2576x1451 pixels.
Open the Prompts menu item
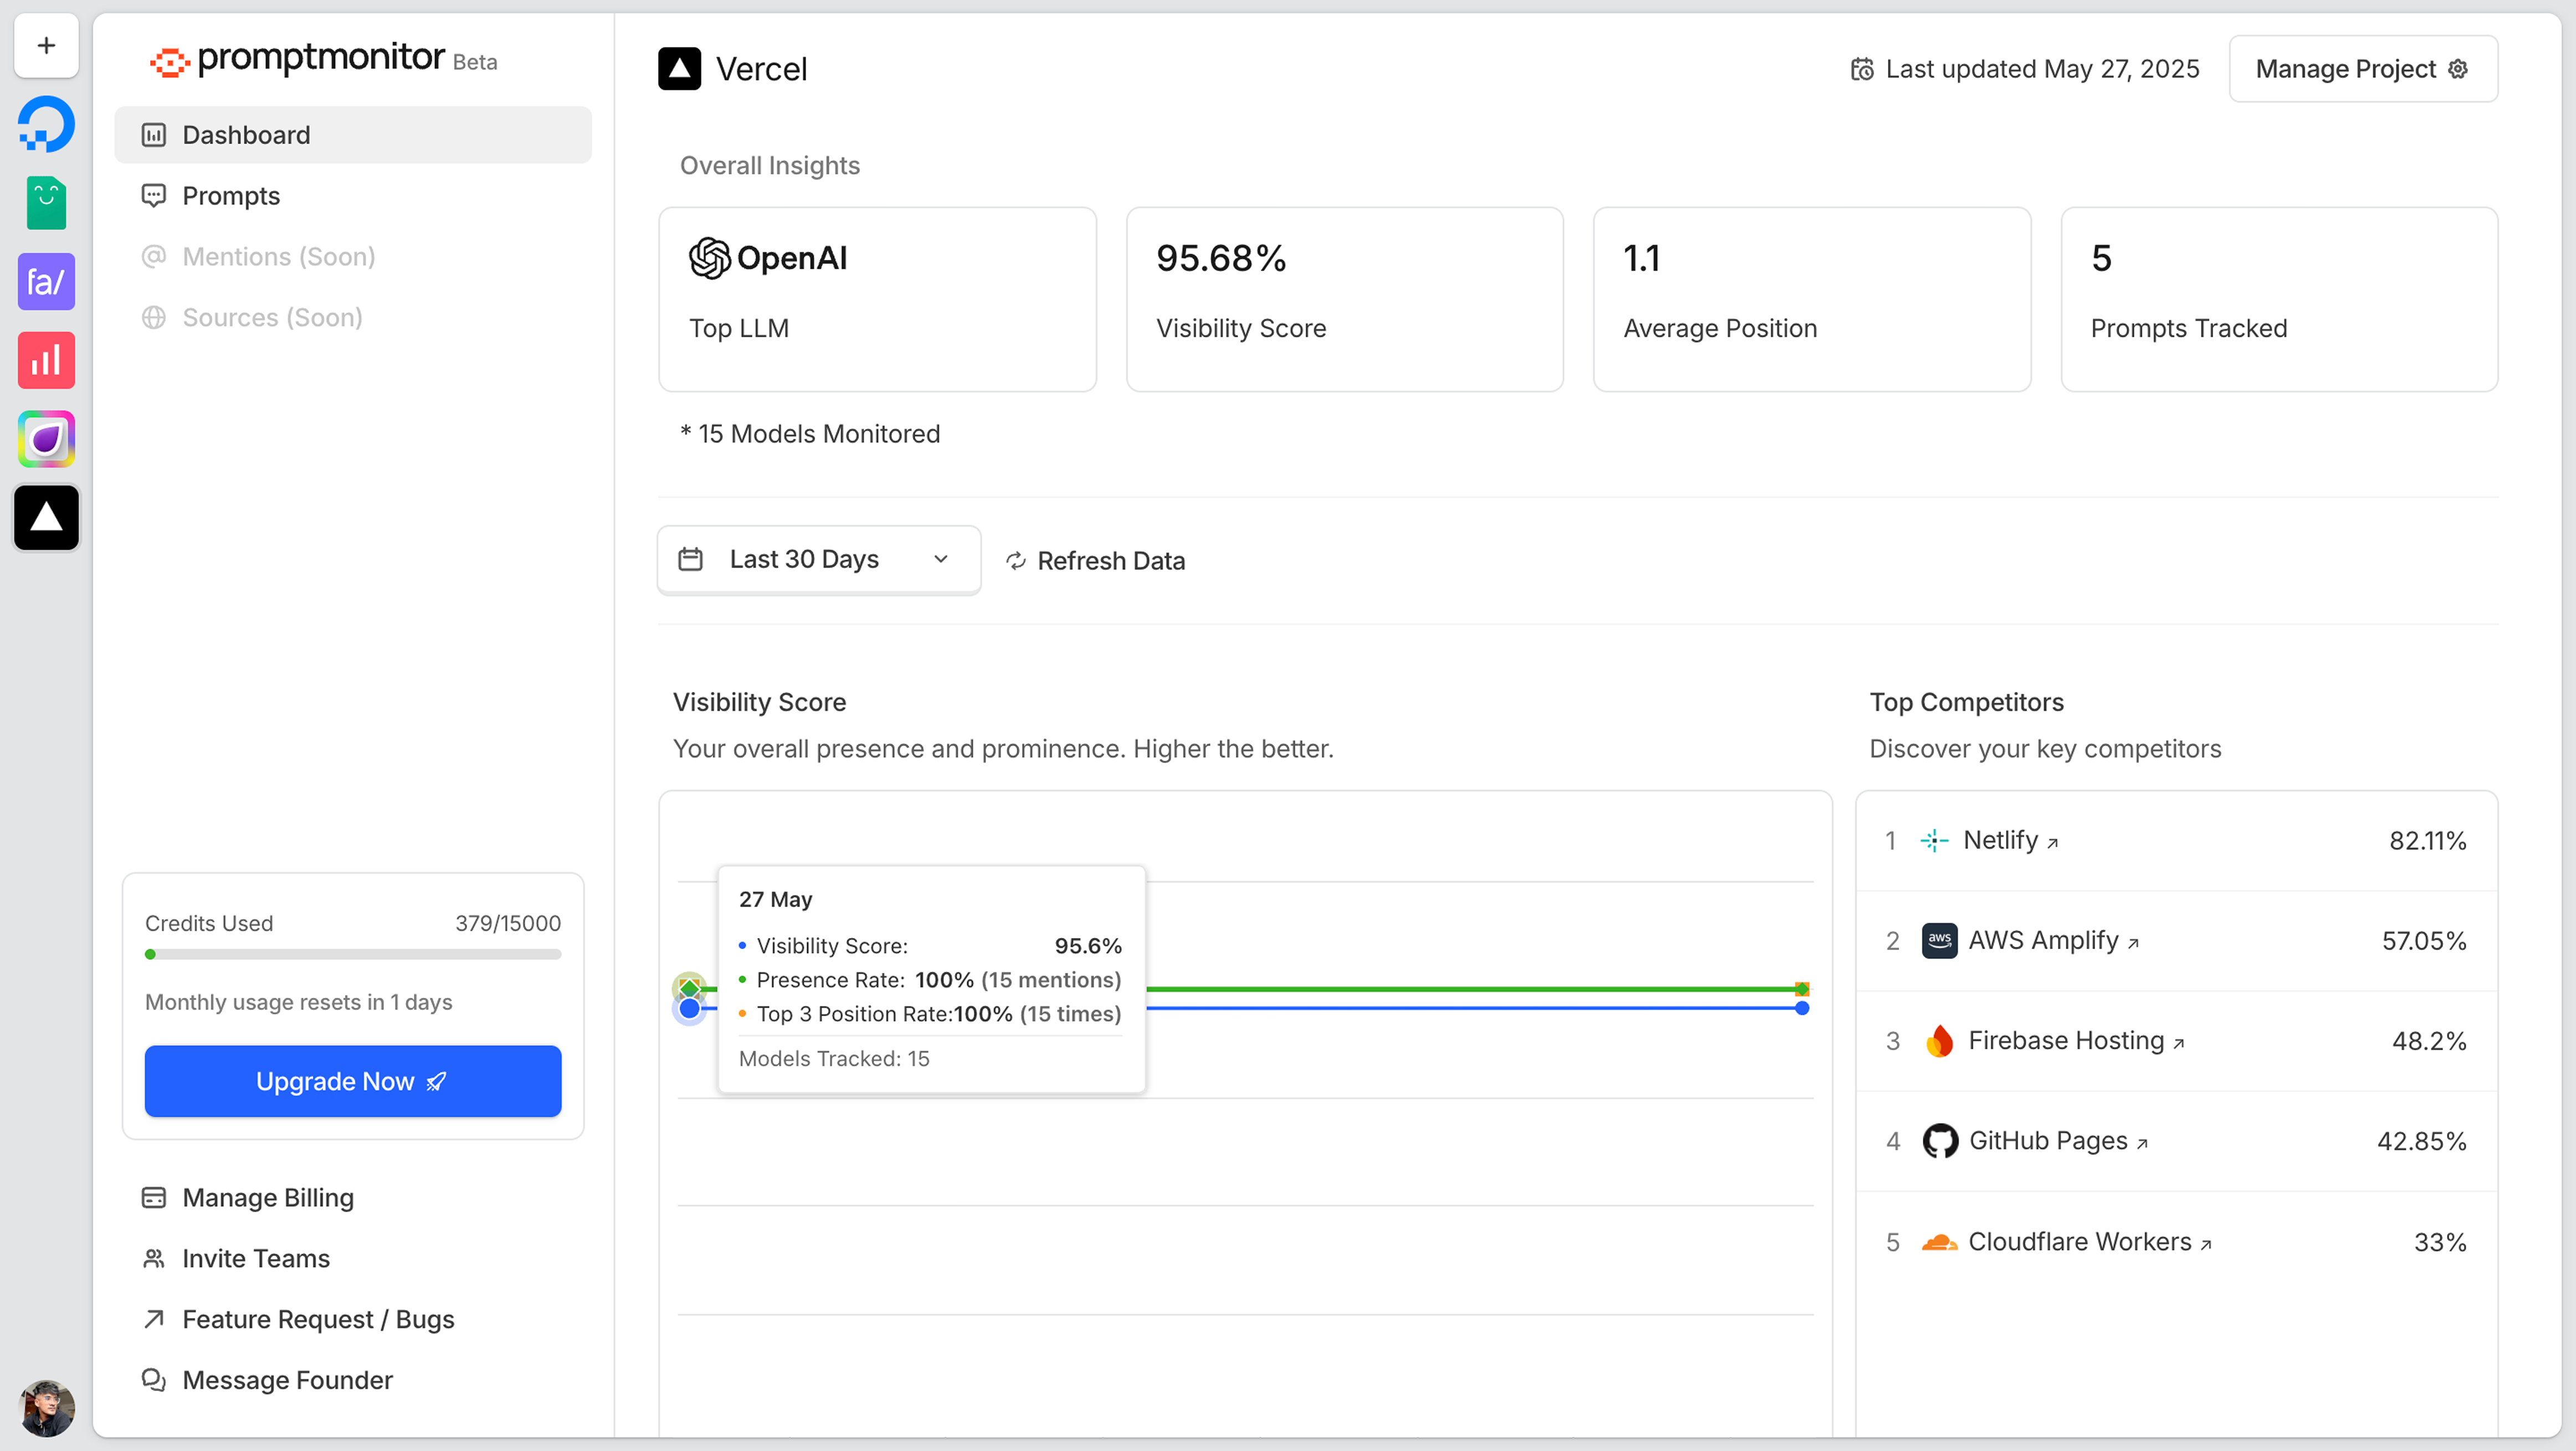(x=230, y=196)
